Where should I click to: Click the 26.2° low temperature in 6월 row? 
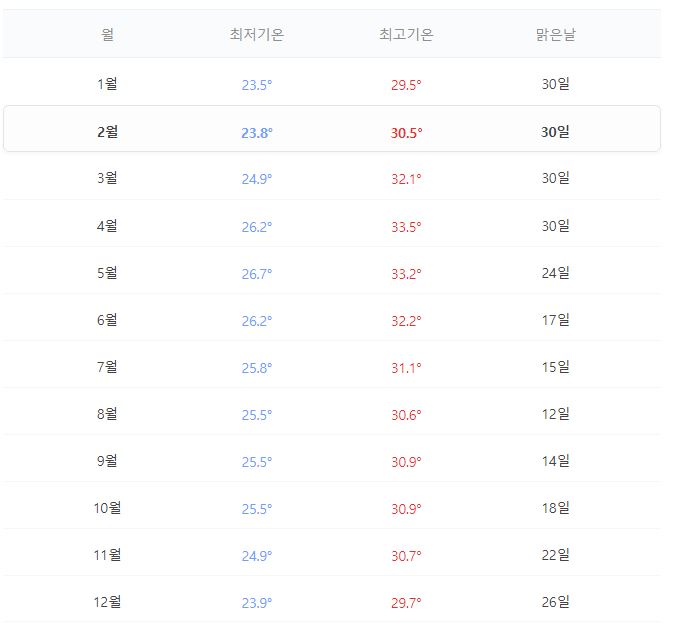click(257, 321)
